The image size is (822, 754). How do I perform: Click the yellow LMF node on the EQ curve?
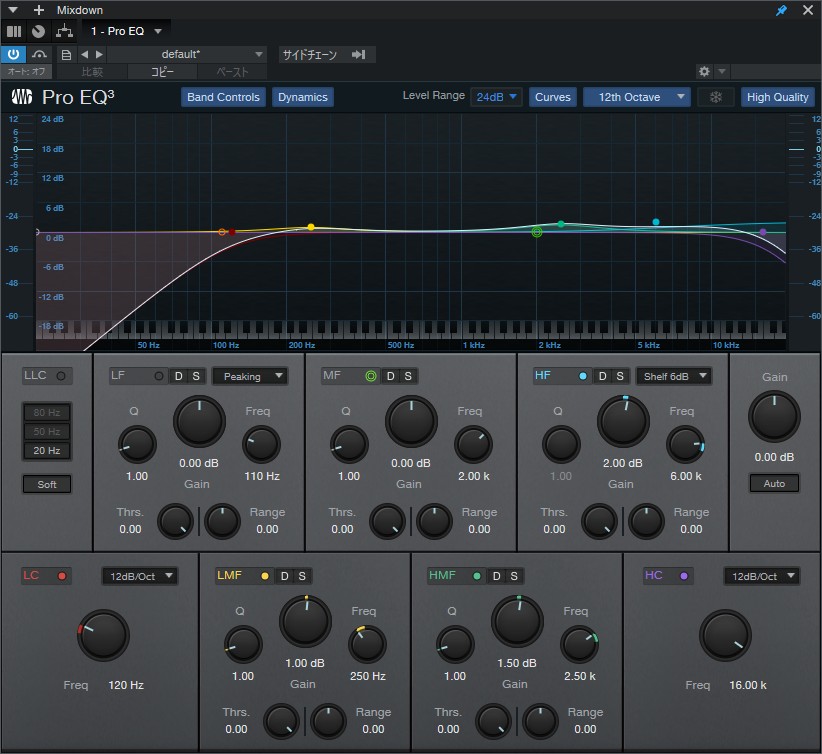pos(310,228)
